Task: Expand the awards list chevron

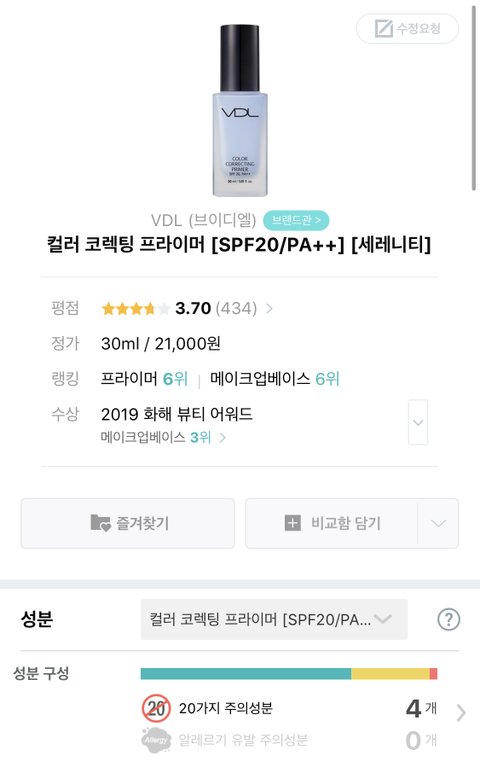Action: 418,422
